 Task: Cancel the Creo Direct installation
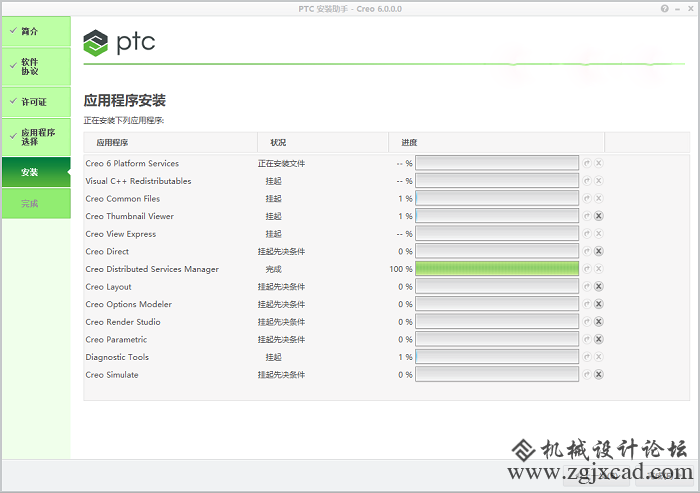pyautogui.click(x=599, y=251)
